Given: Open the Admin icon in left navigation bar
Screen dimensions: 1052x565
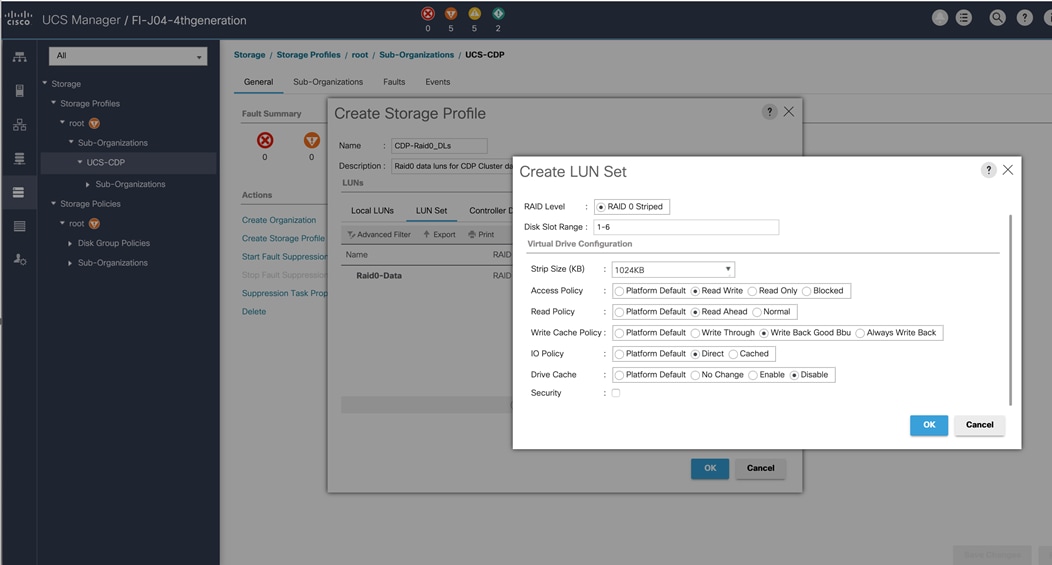Looking at the screenshot, I should [19, 260].
